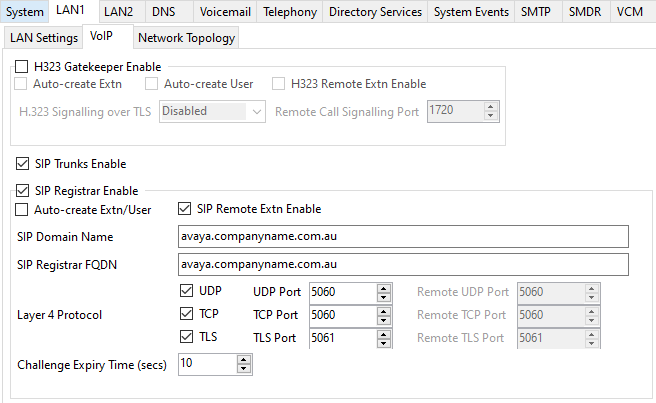656x403 pixels.
Task: Decrease Remote UDP Port with down arrow
Action: [x=592, y=297]
